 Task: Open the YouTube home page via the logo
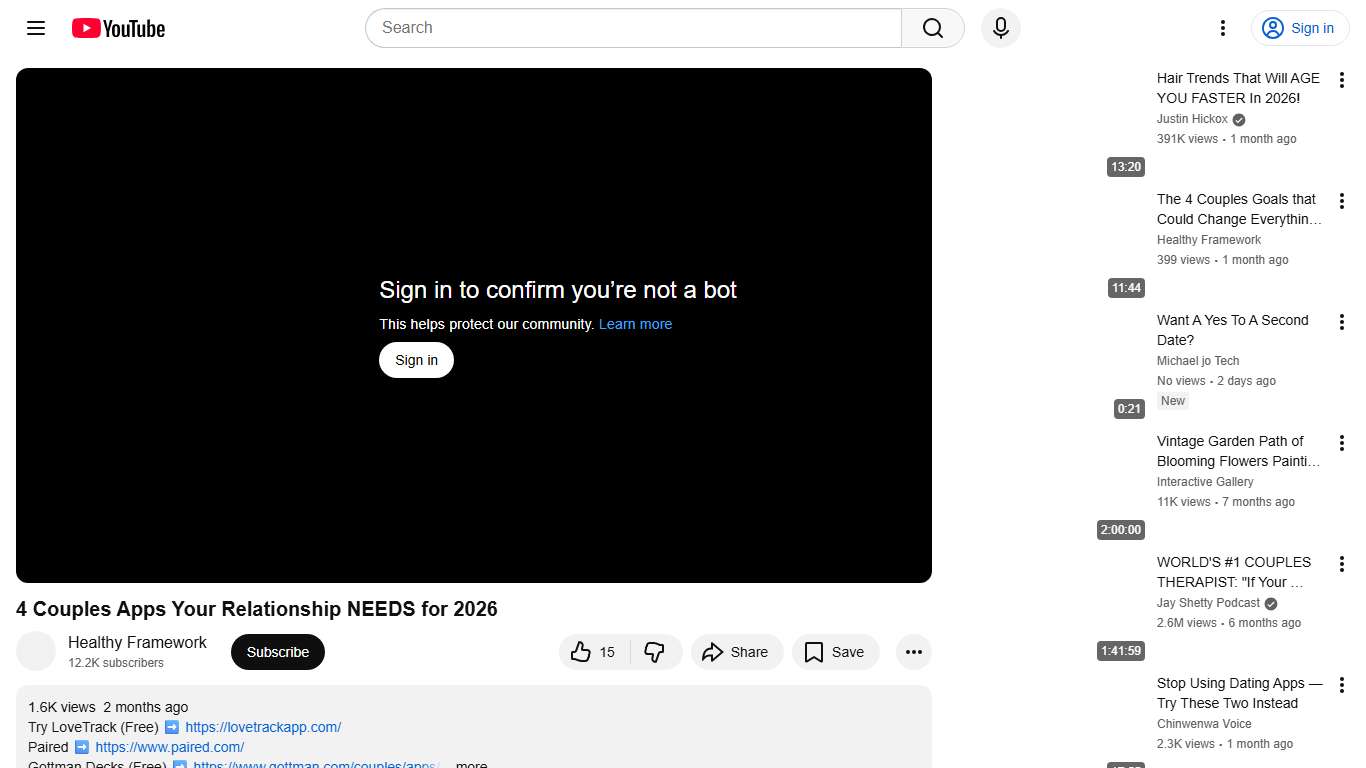coord(117,28)
